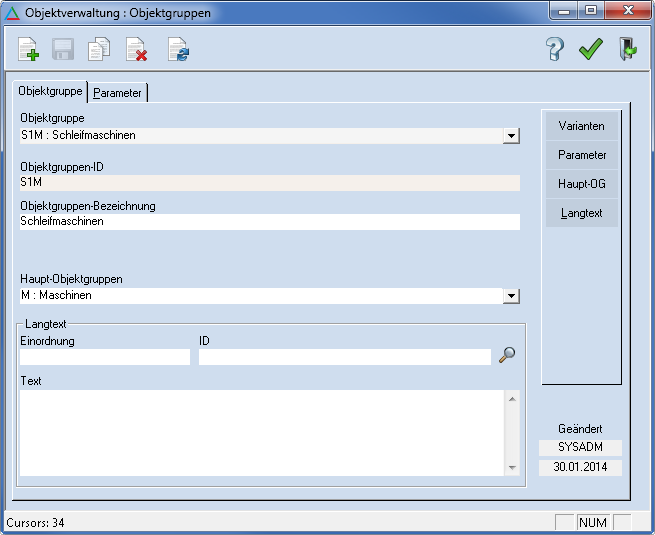Click the Delete record icon with red X
This screenshot has height=535, width=655.
click(136, 49)
